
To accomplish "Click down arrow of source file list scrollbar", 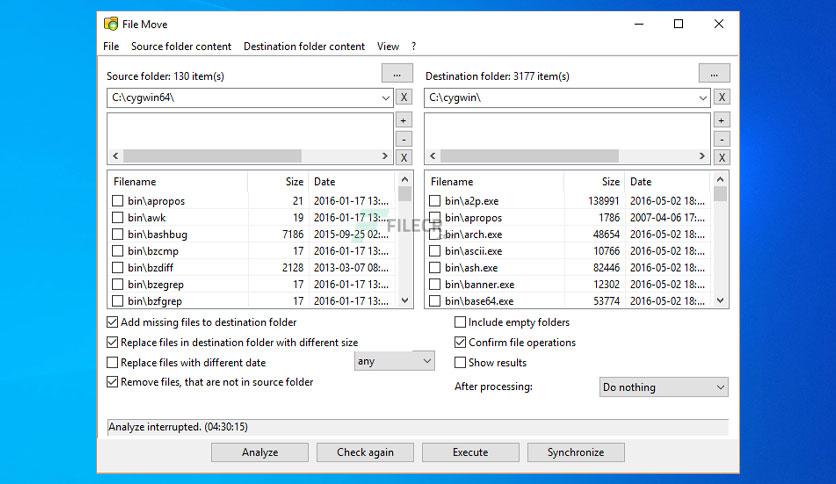I will coord(405,301).
